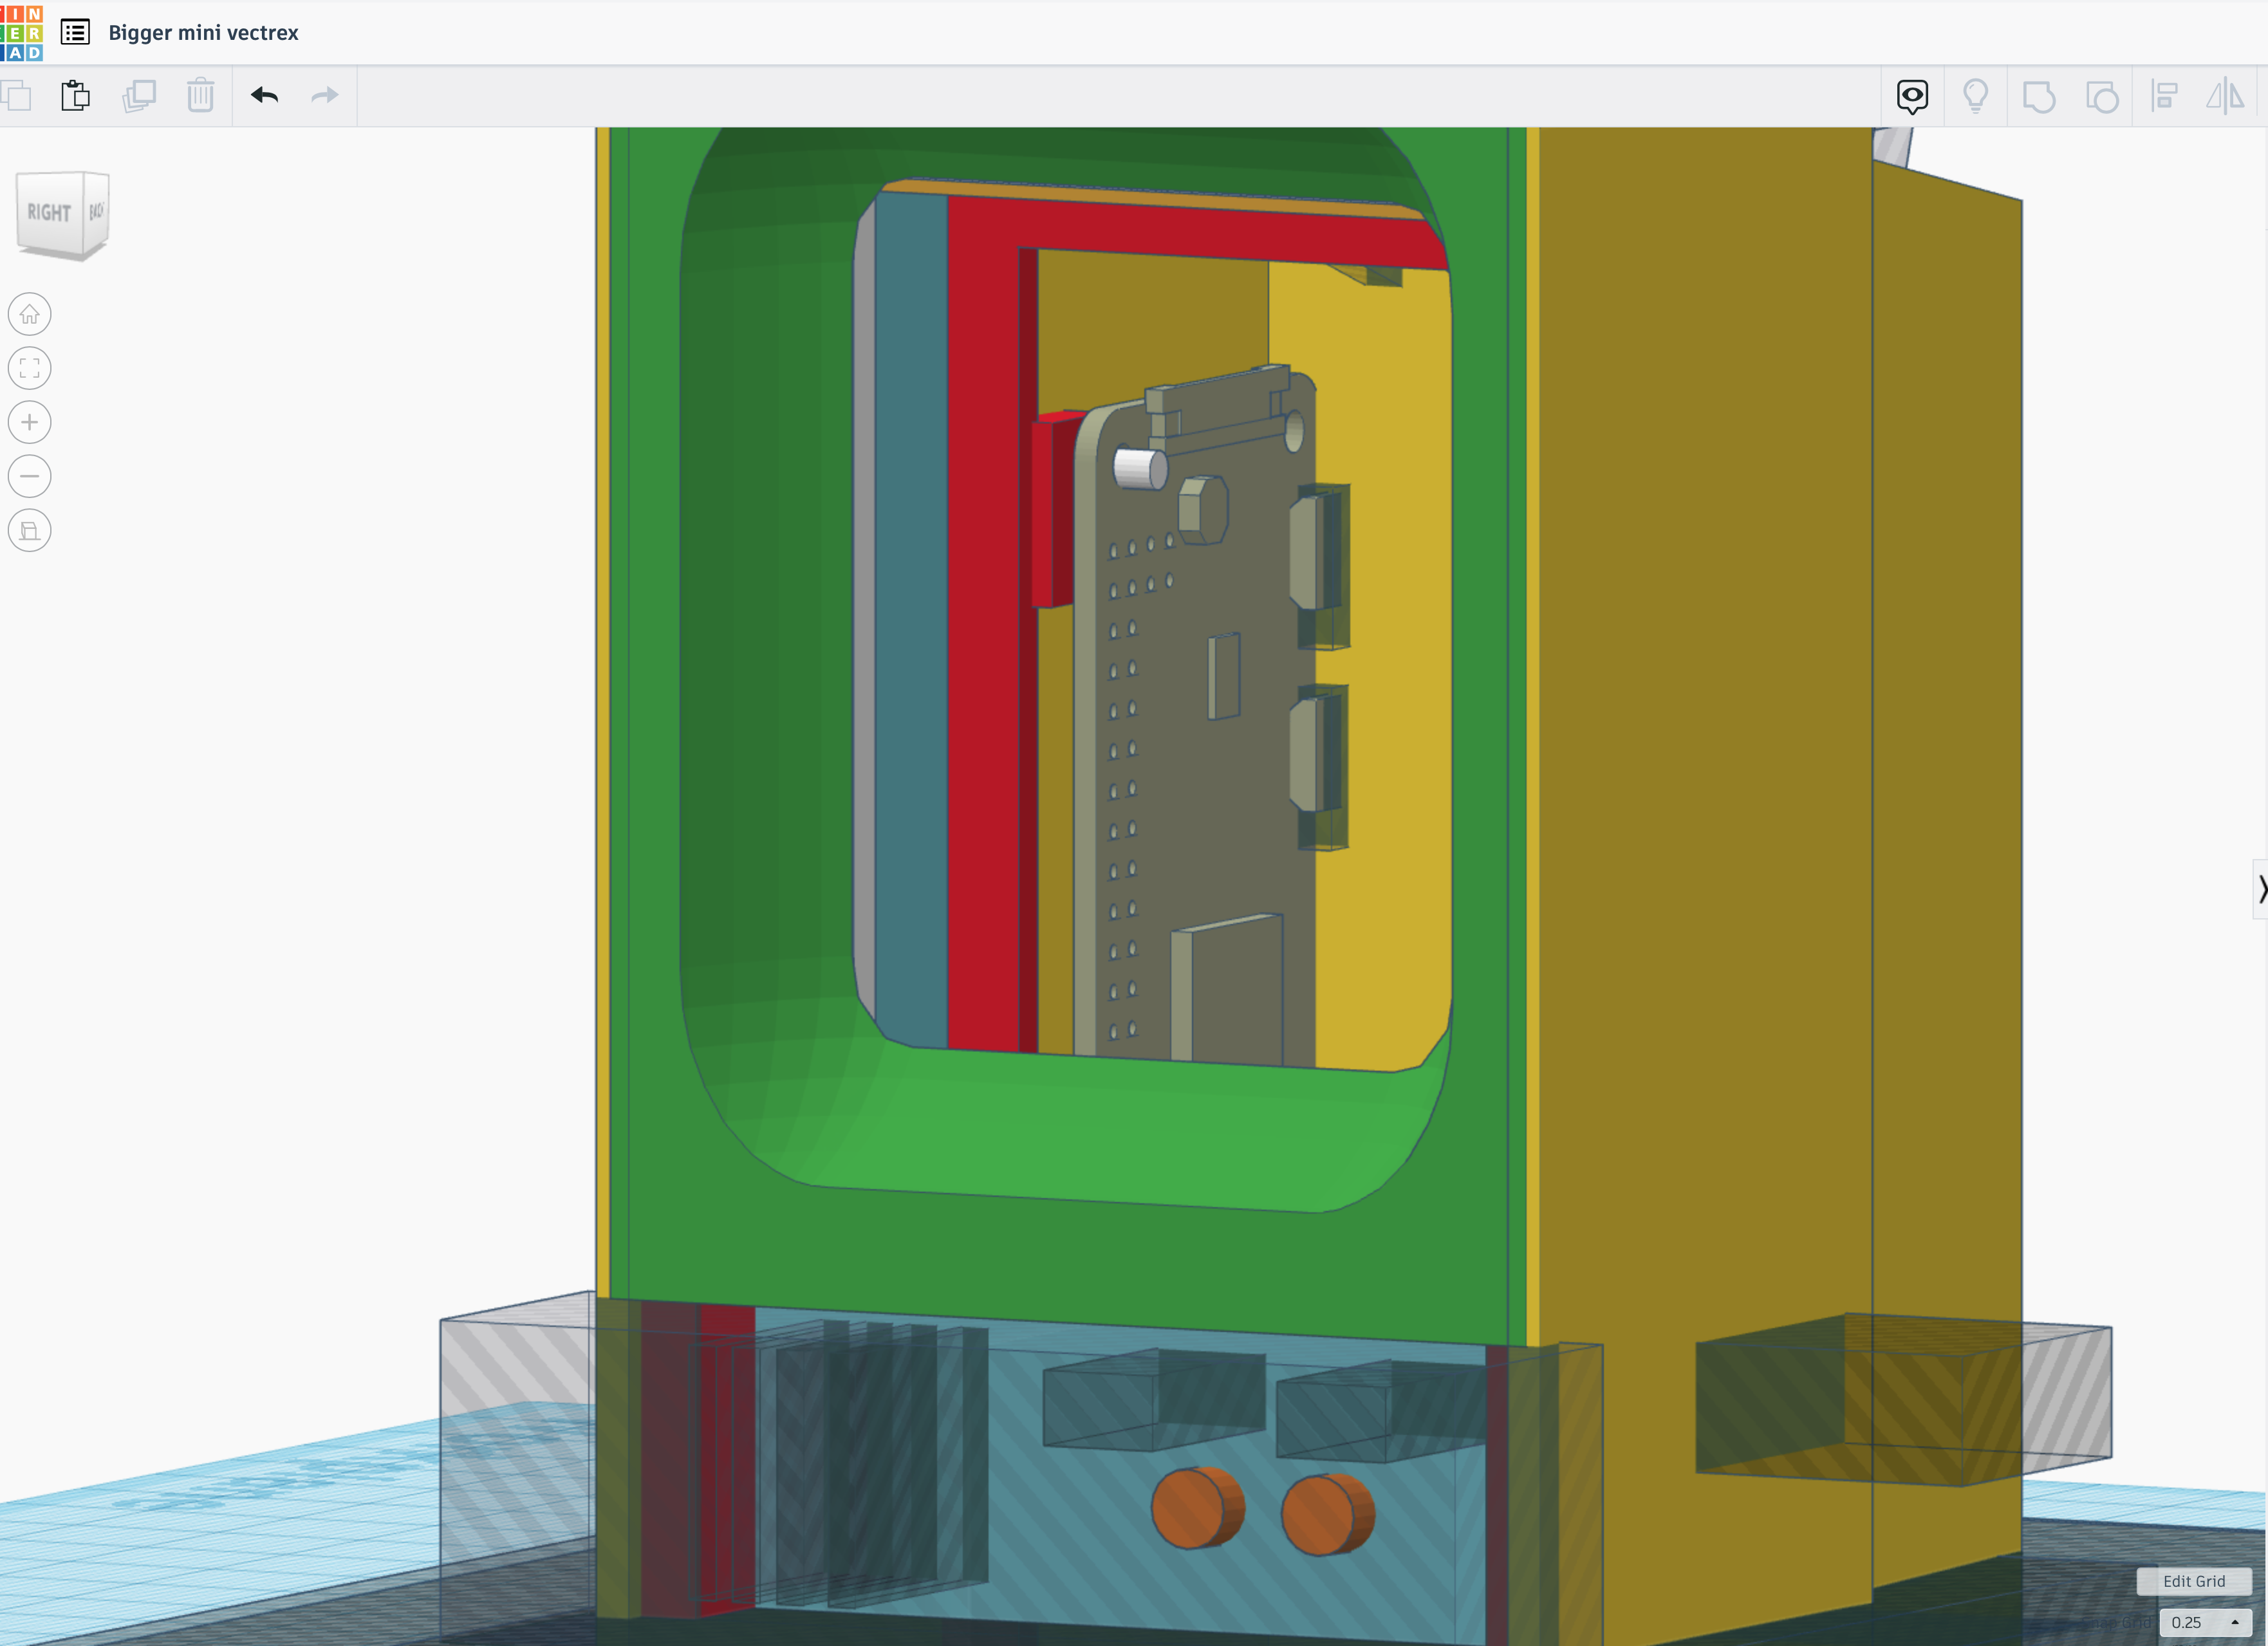Open the designs list menu icon
This screenshot has height=1646, width=2268.
tap(75, 32)
